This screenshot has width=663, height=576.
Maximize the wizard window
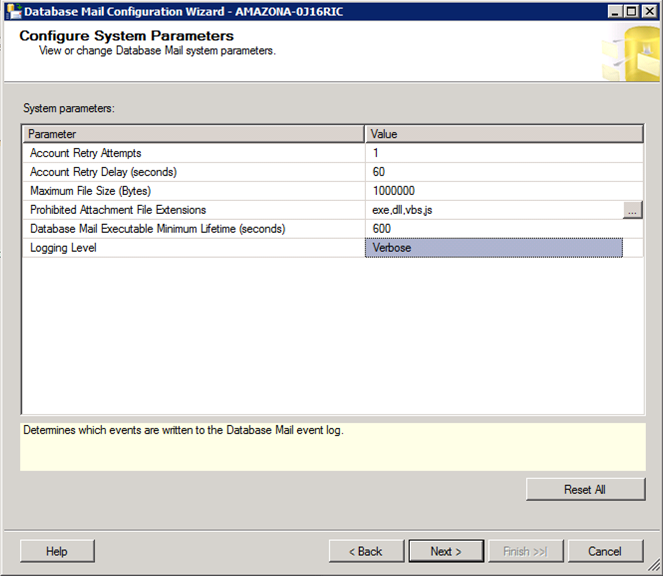[x=632, y=11]
